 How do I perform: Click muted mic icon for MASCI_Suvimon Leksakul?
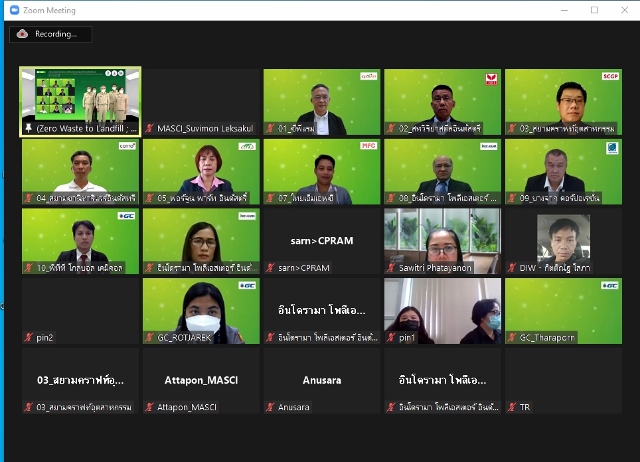click(150, 129)
